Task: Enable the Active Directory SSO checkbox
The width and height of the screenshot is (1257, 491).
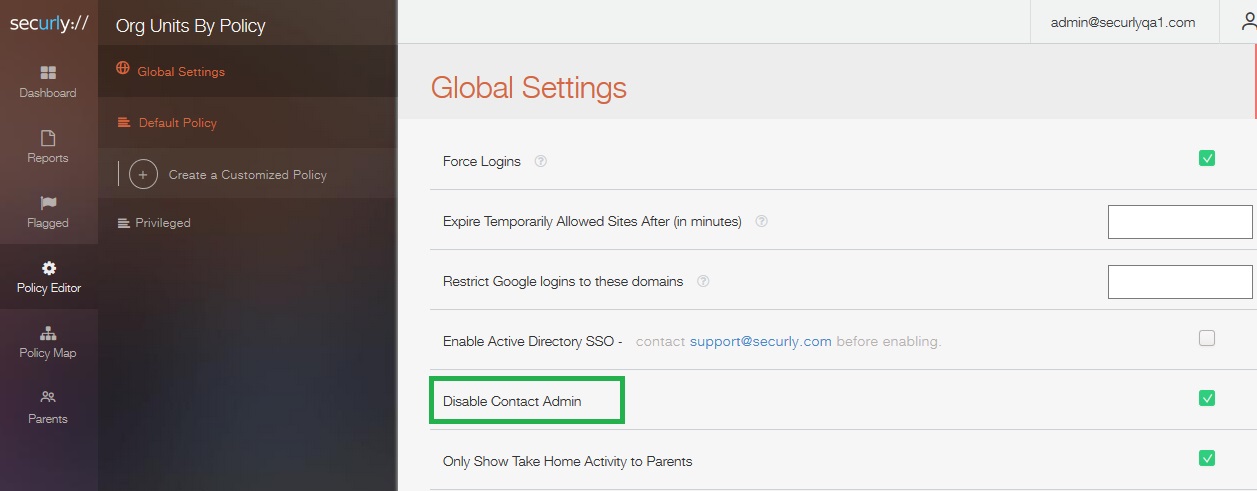Action: click(x=1207, y=338)
